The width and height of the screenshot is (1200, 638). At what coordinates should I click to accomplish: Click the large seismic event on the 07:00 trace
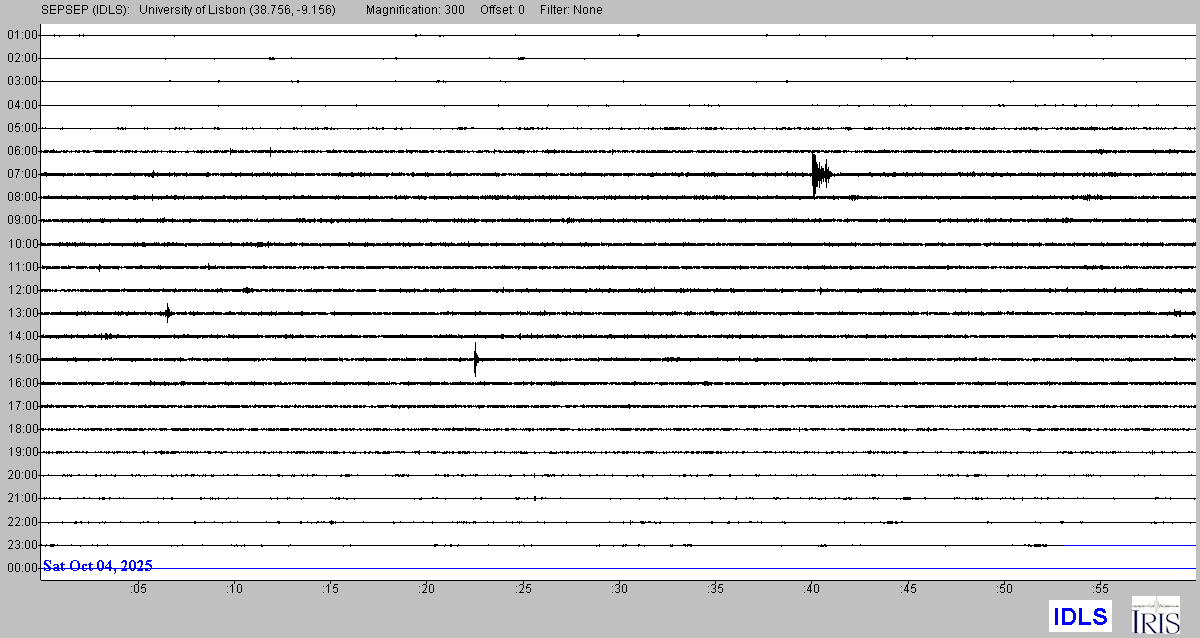819,175
